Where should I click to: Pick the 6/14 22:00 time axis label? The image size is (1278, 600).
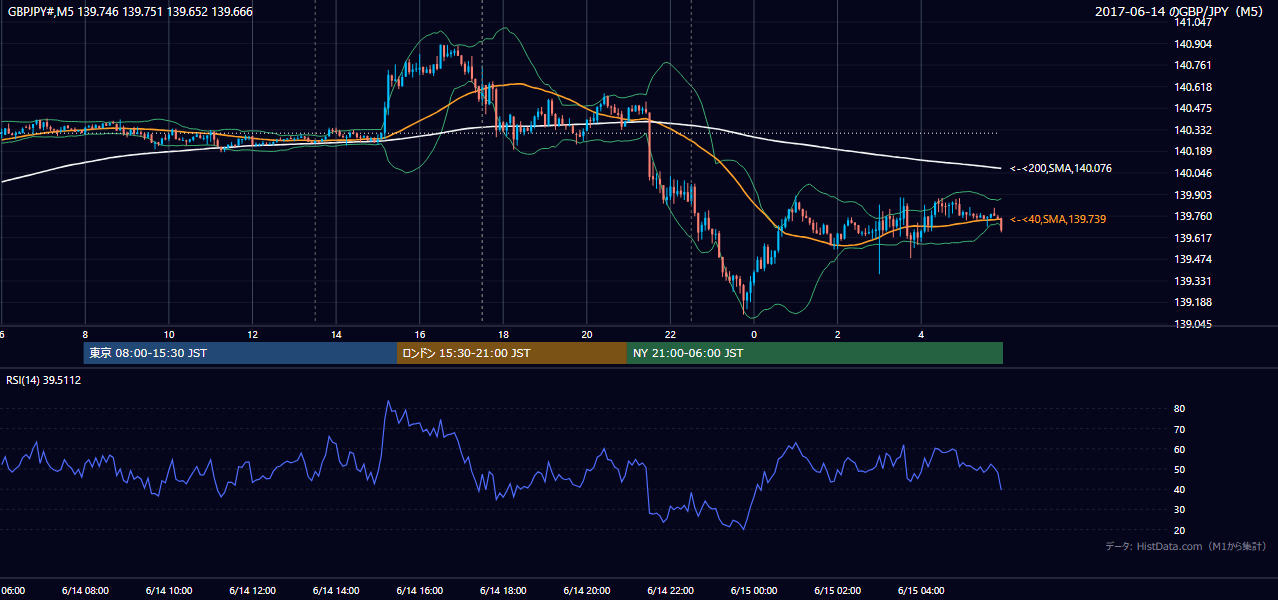coord(670,591)
